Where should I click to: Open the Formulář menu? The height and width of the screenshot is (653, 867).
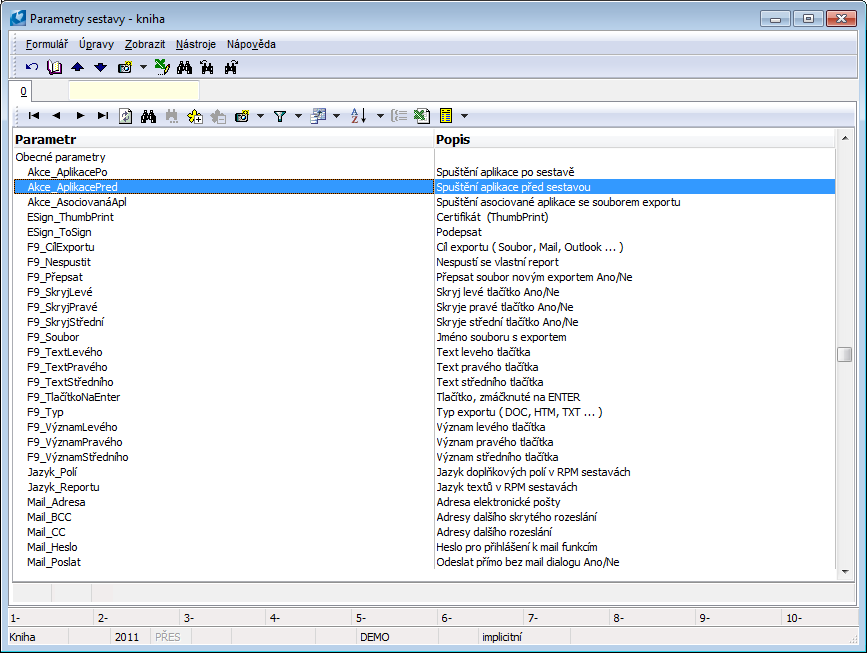pyautogui.click(x=46, y=44)
